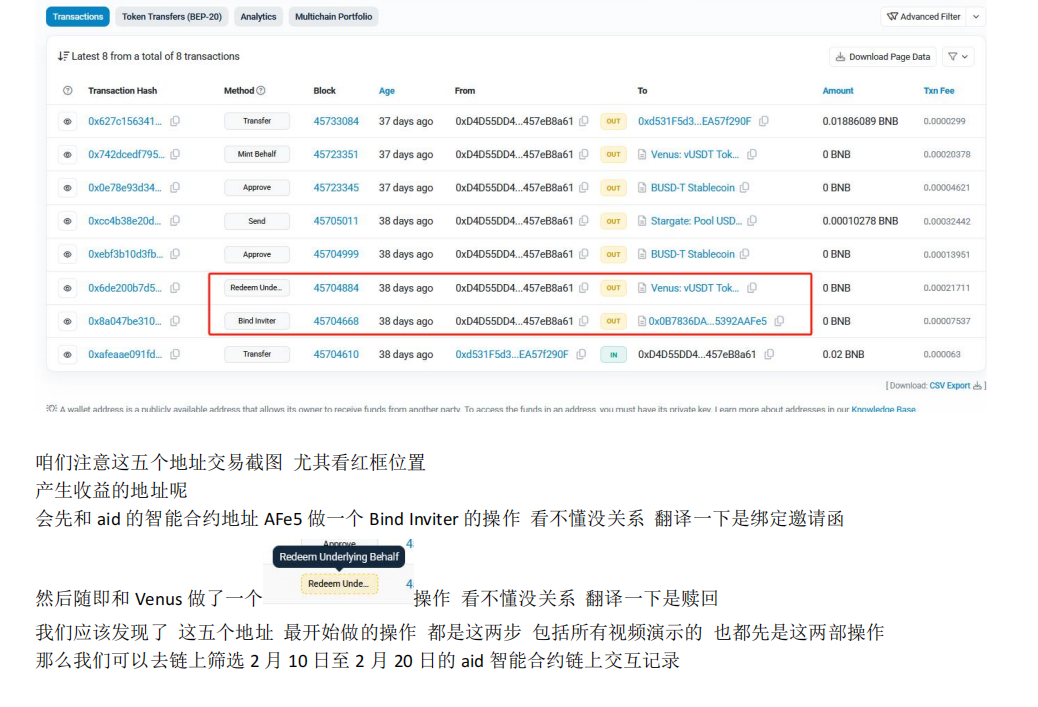
Task: Open the CSV Export link
Action: pos(950,385)
